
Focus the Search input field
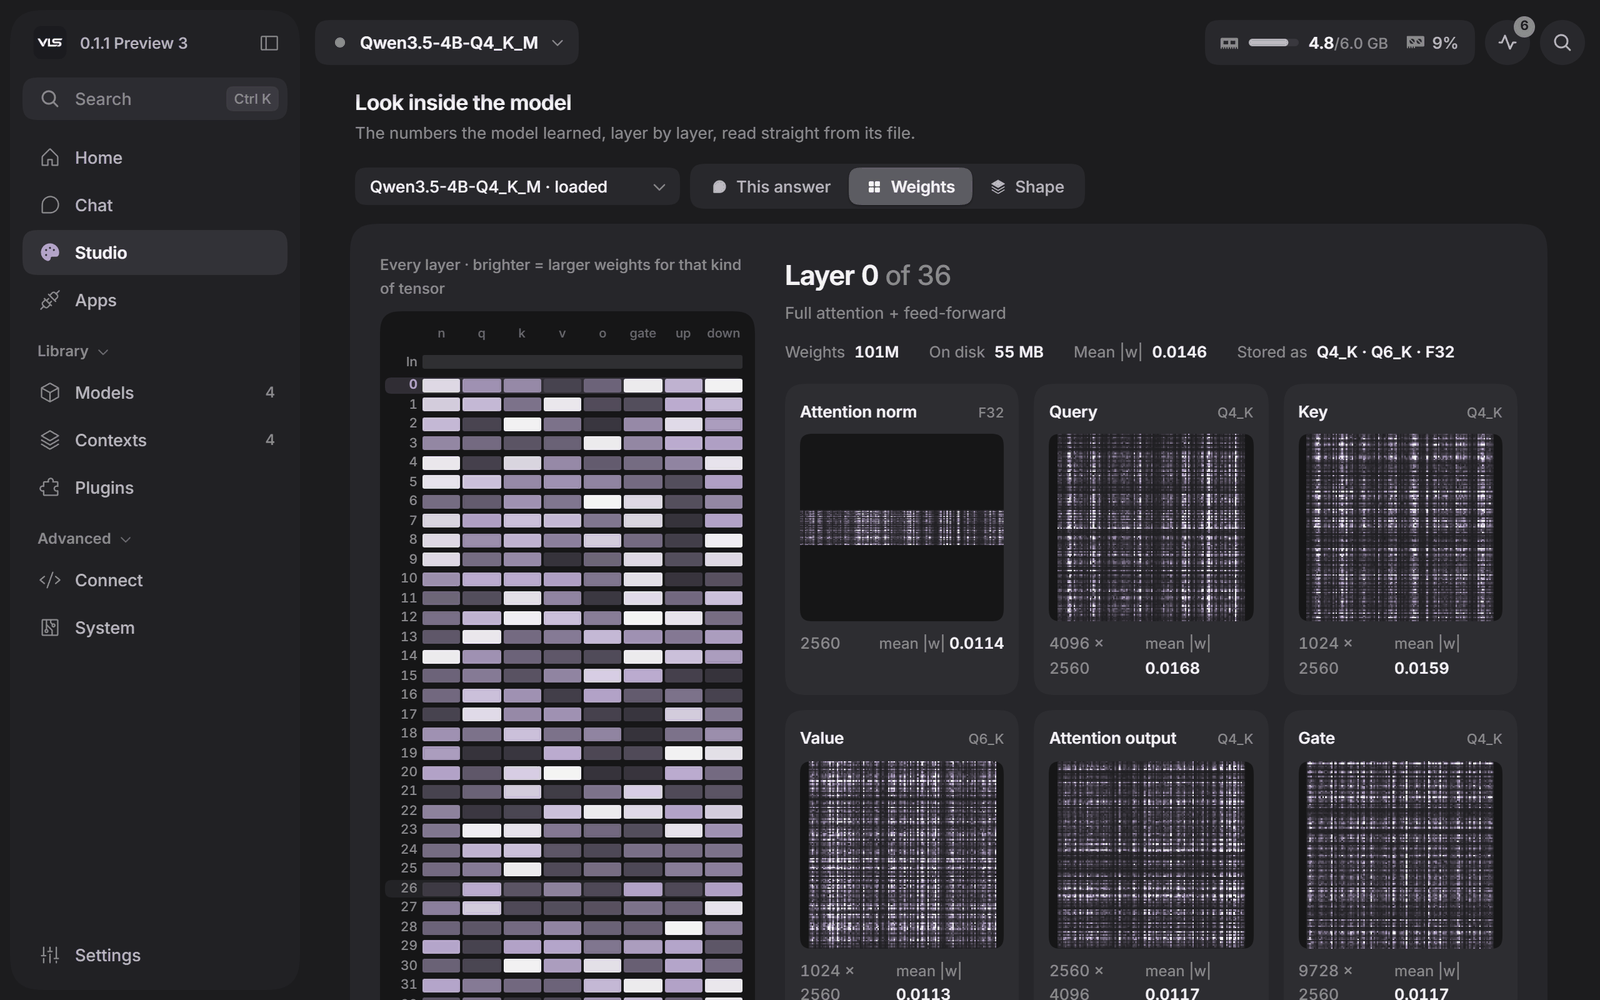coord(155,99)
